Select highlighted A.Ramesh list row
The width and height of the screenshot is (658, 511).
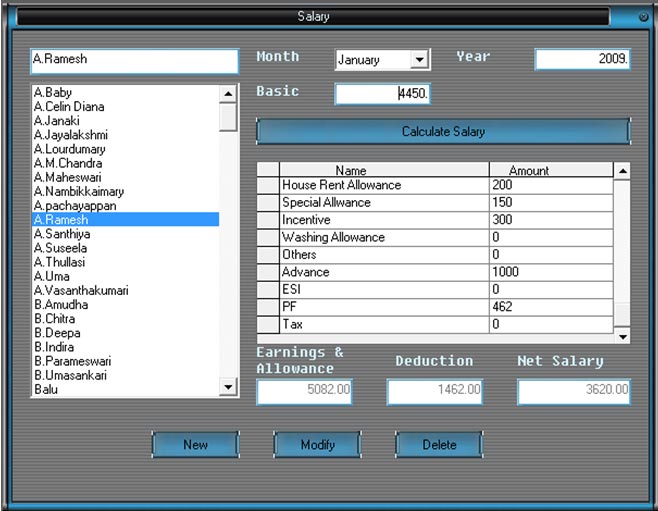[x=125, y=219]
